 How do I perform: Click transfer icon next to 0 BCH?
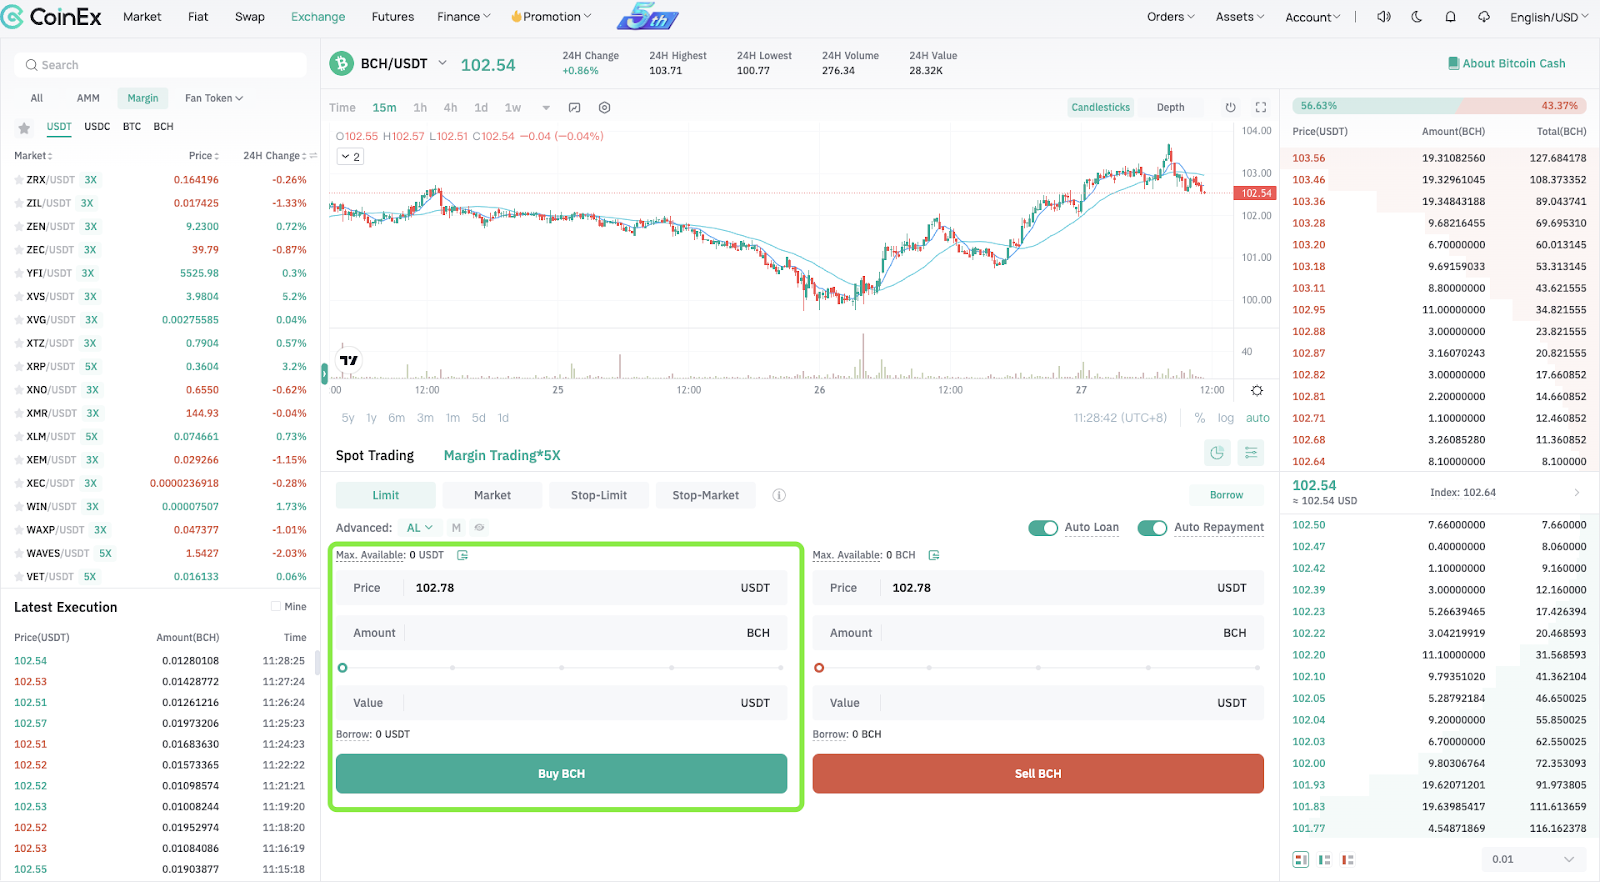(934, 555)
